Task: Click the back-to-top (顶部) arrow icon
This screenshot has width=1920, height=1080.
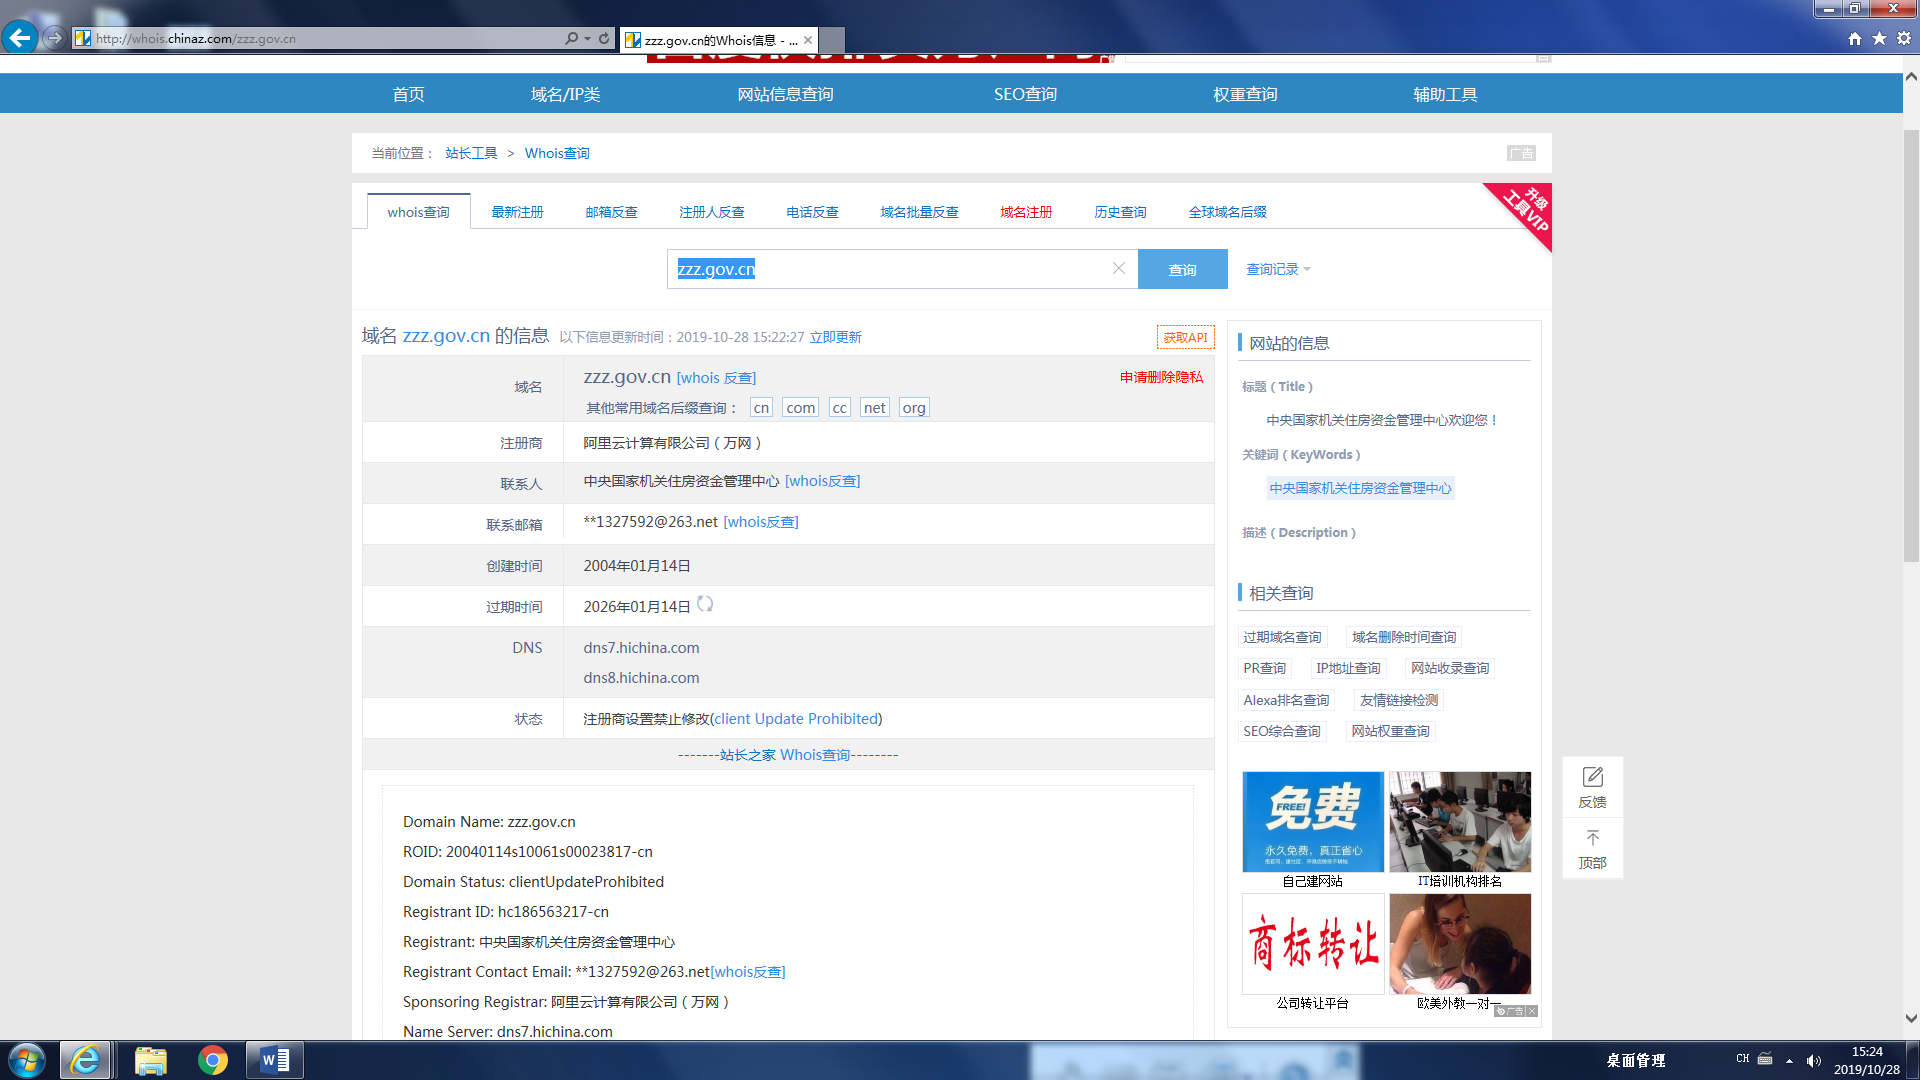Action: point(1592,838)
